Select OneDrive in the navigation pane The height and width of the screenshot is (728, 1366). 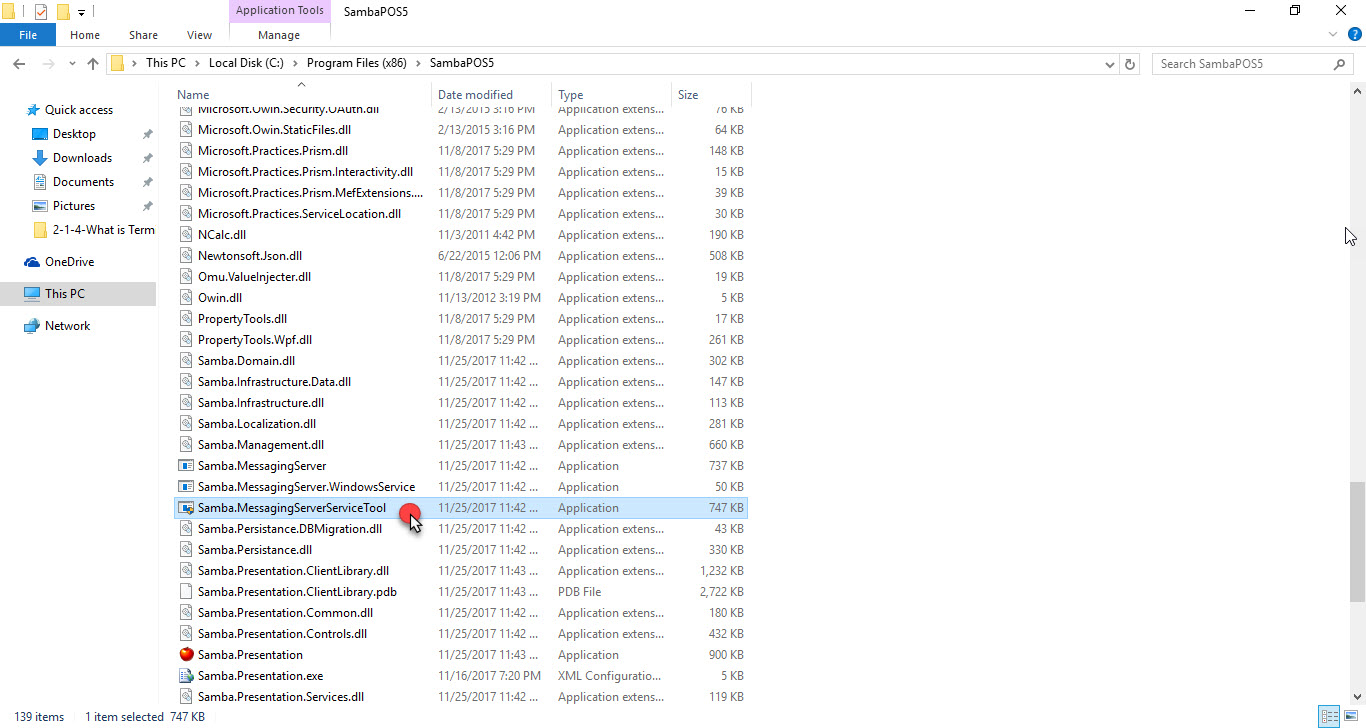tap(69, 262)
